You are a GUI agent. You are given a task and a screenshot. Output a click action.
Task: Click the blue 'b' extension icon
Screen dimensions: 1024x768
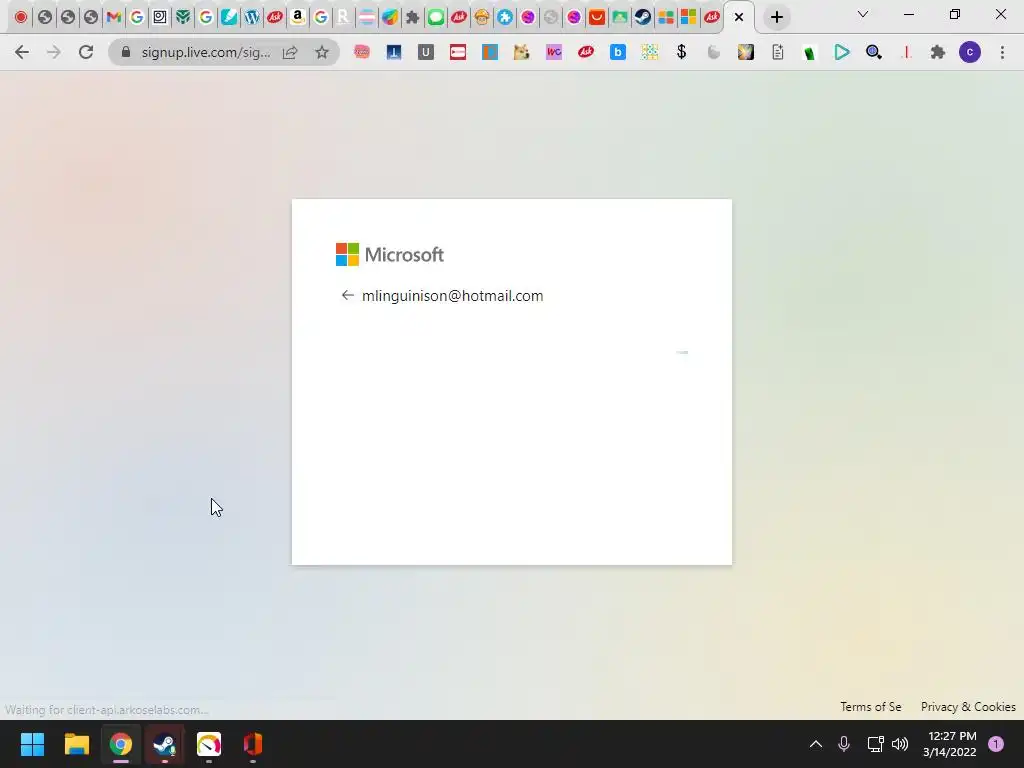click(617, 52)
